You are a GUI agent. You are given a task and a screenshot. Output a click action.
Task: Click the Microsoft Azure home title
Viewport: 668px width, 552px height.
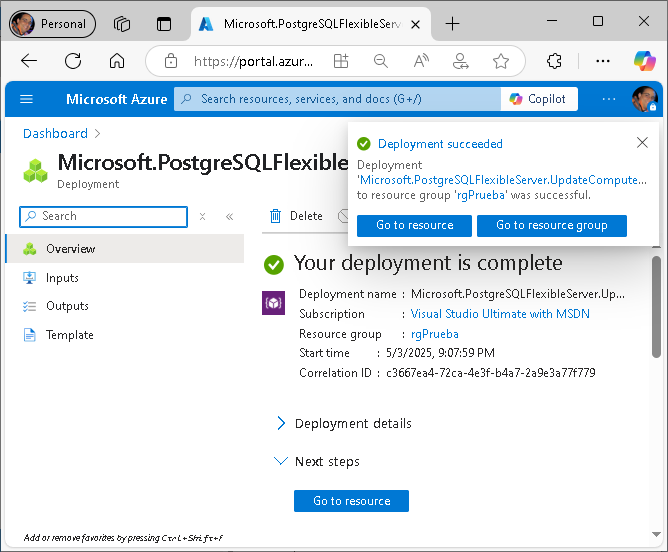click(x=117, y=99)
